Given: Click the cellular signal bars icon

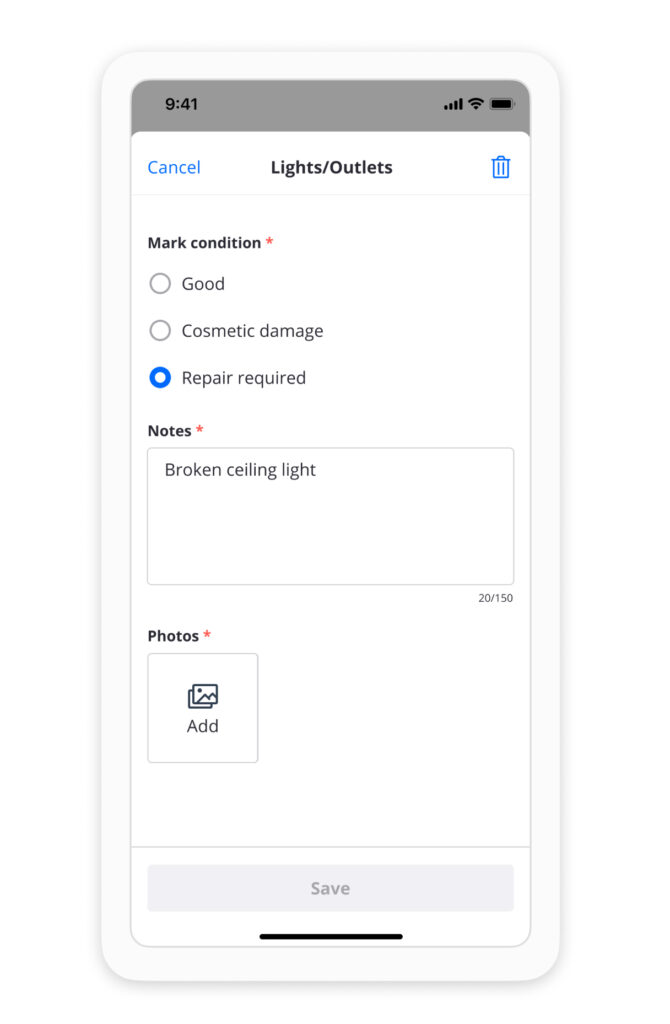Looking at the screenshot, I should pos(453,104).
